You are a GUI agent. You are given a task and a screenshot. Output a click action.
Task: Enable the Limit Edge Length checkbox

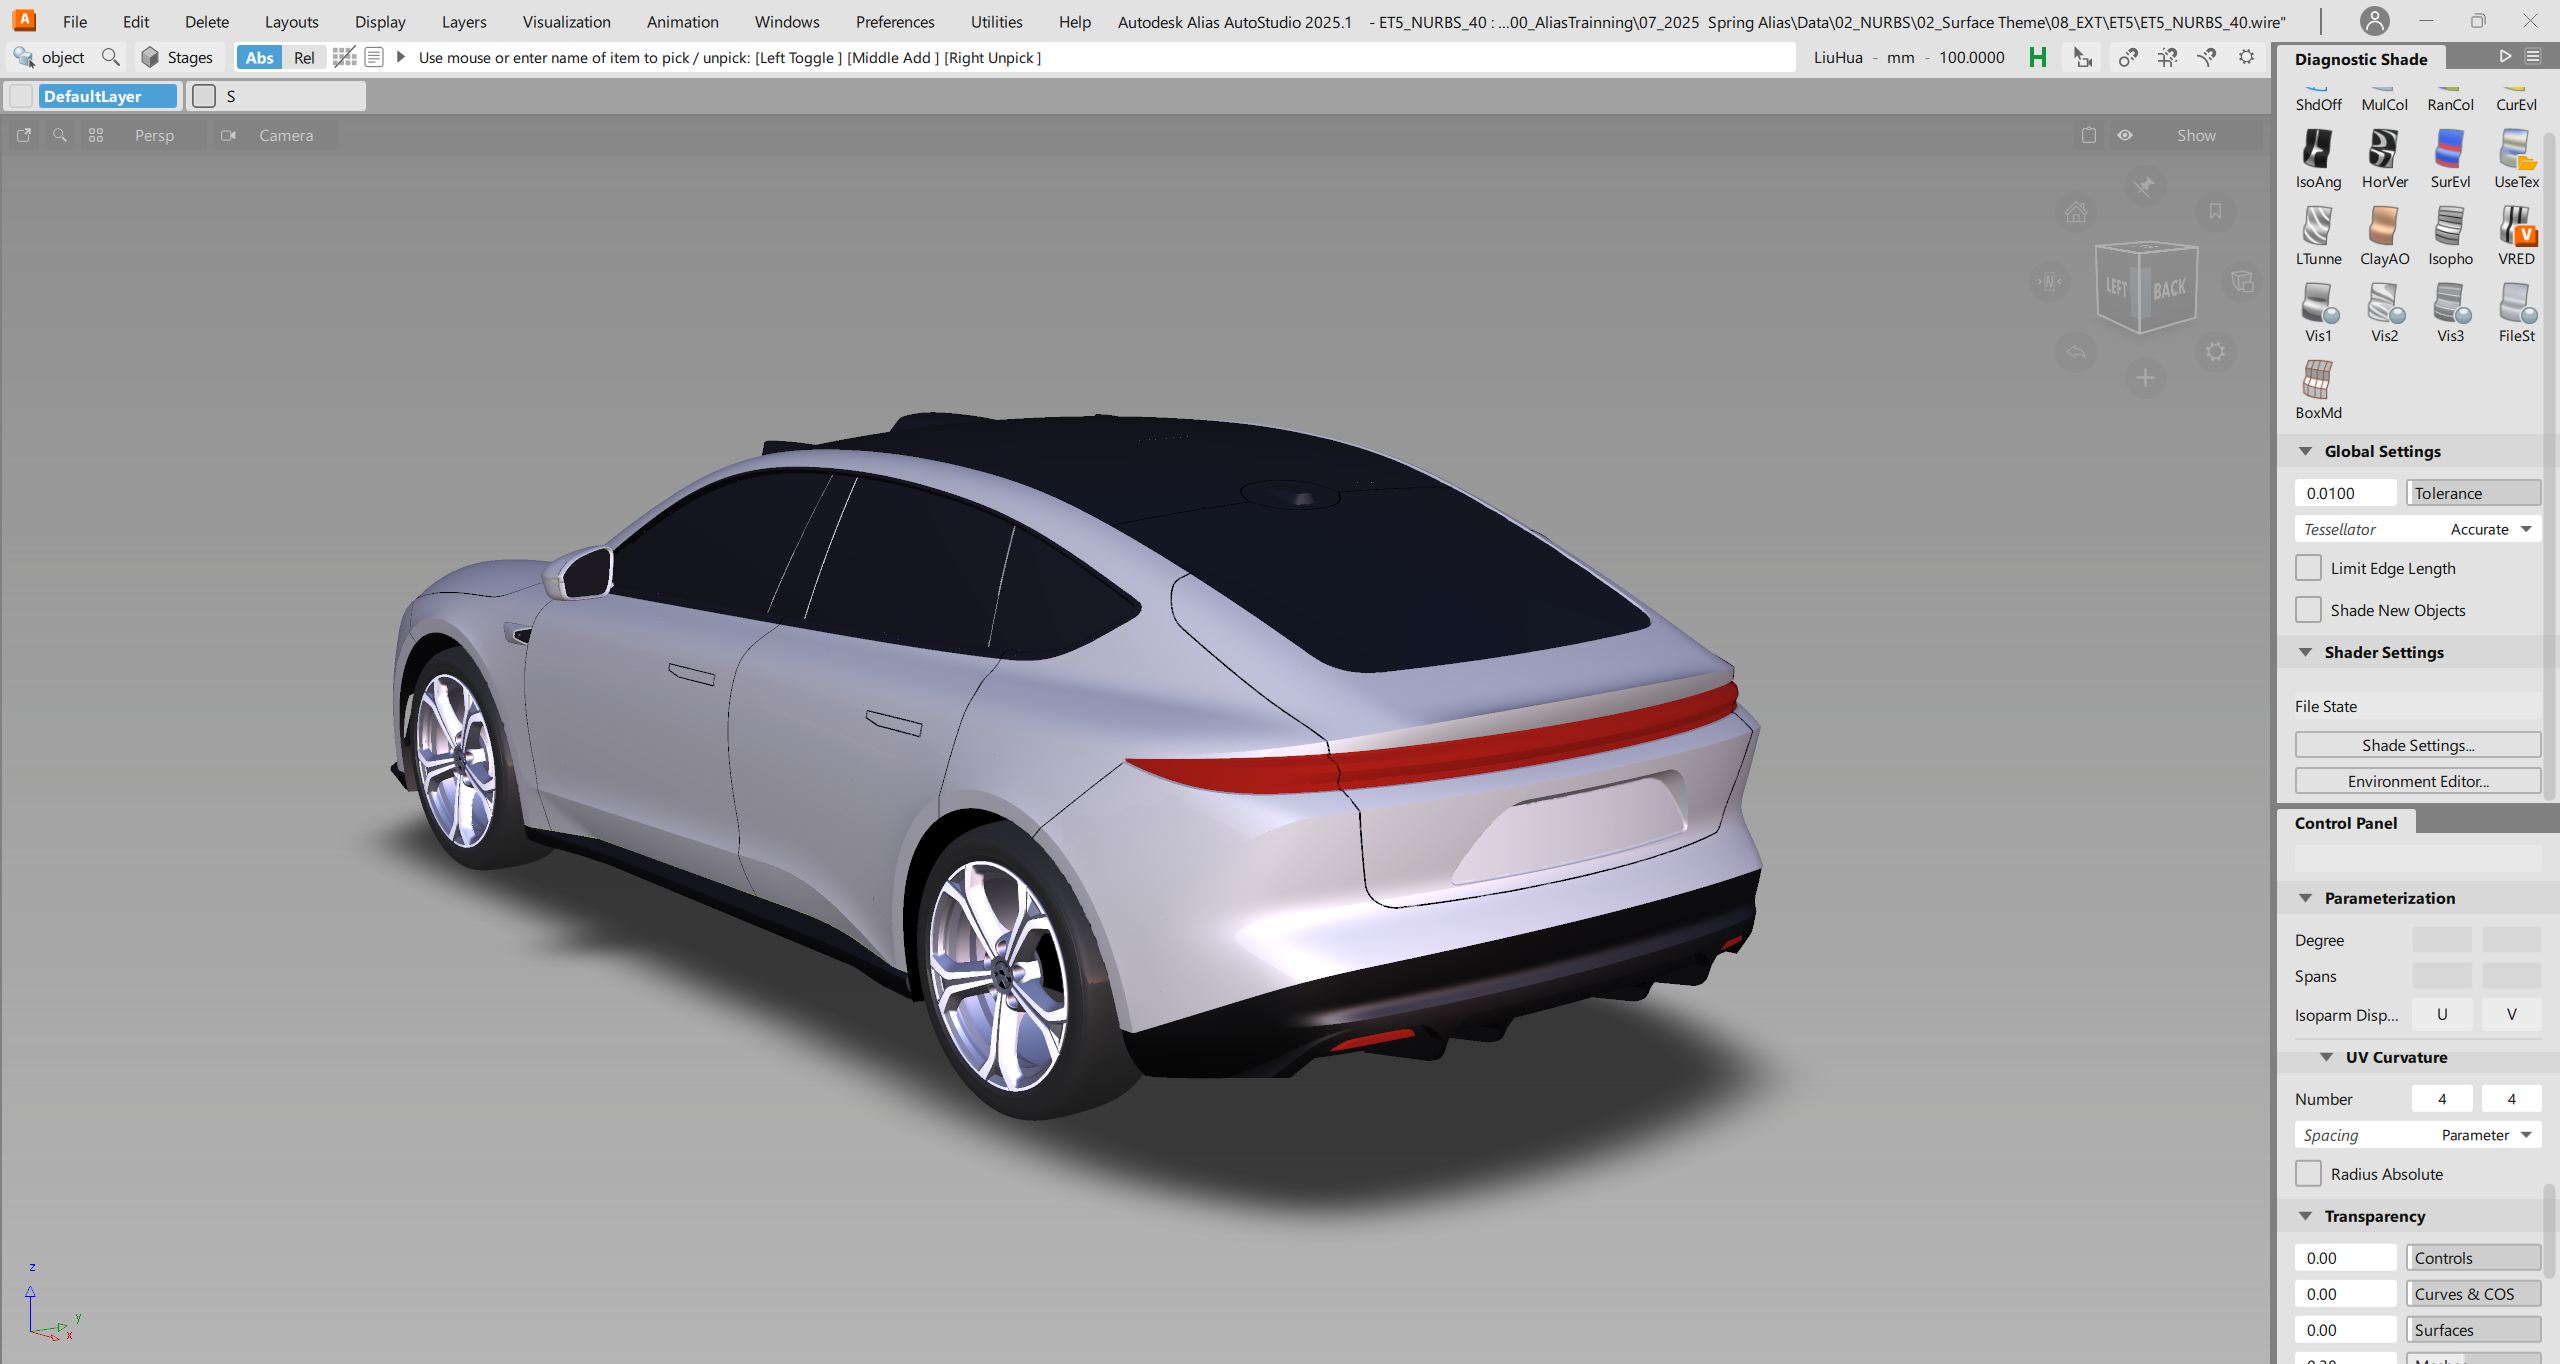click(2308, 568)
